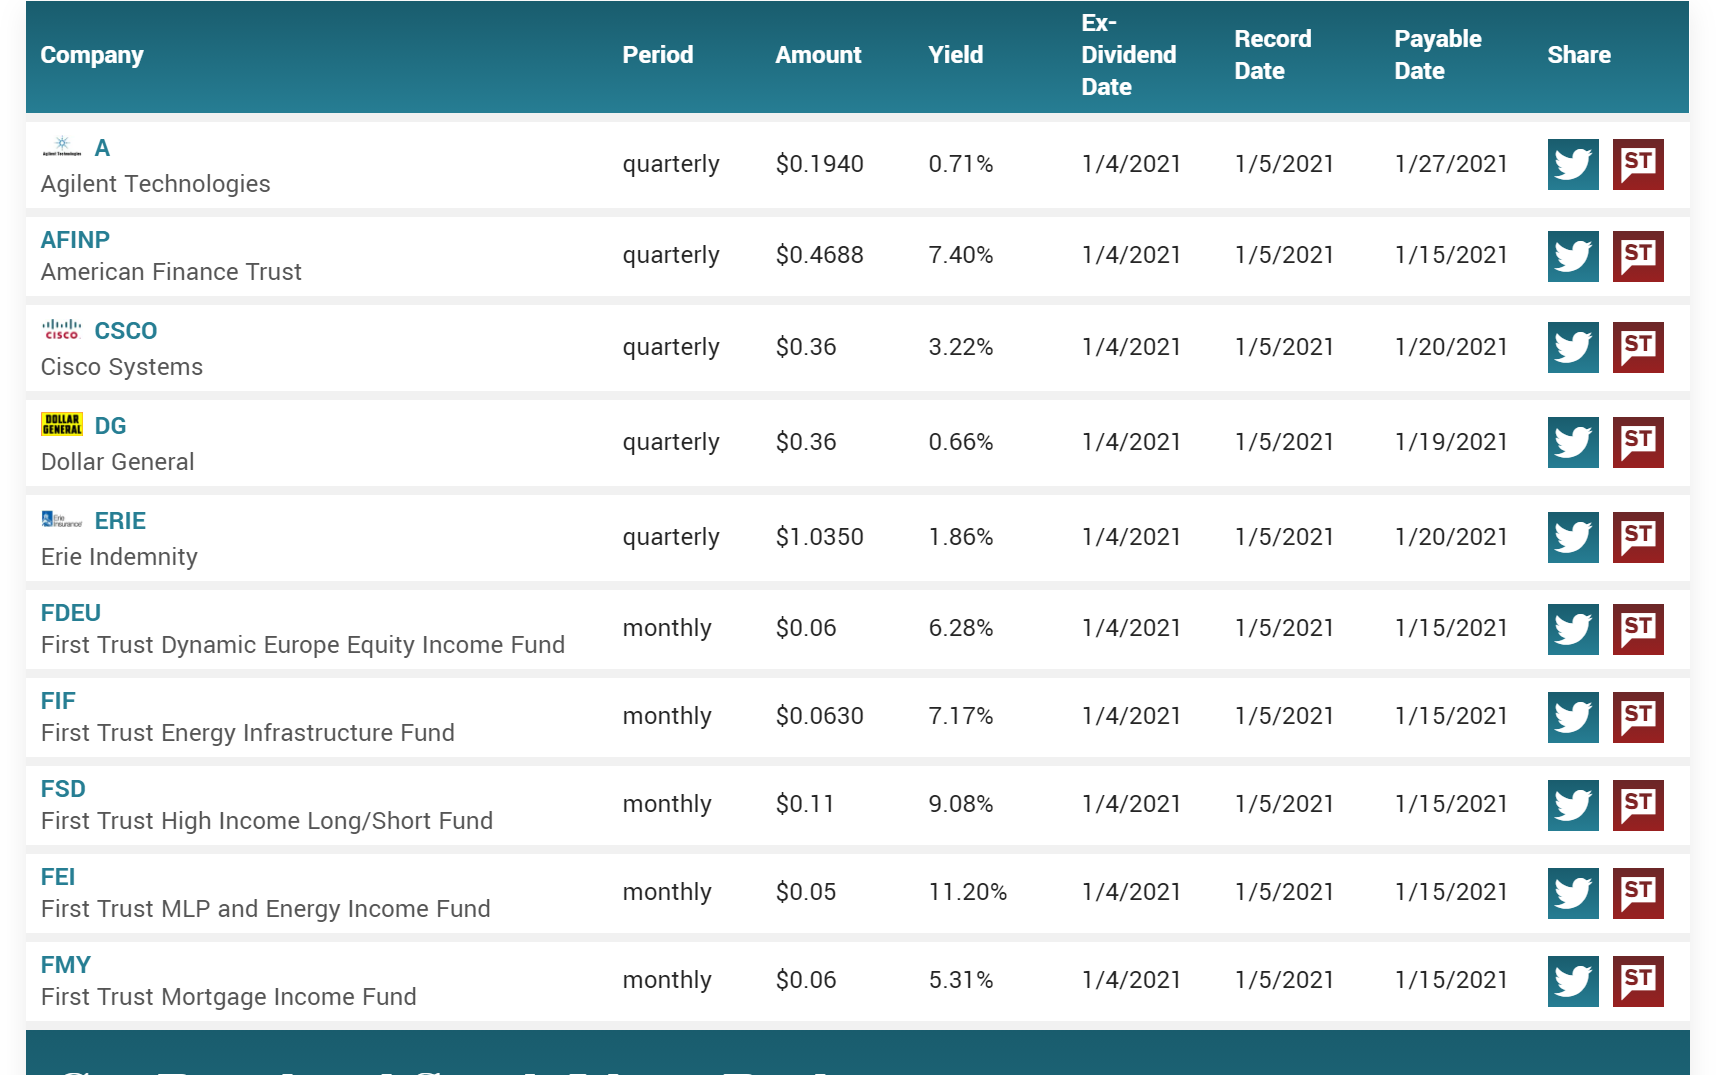This screenshot has height=1075, width=1734.
Task: Click the Period column header
Action: point(658,55)
